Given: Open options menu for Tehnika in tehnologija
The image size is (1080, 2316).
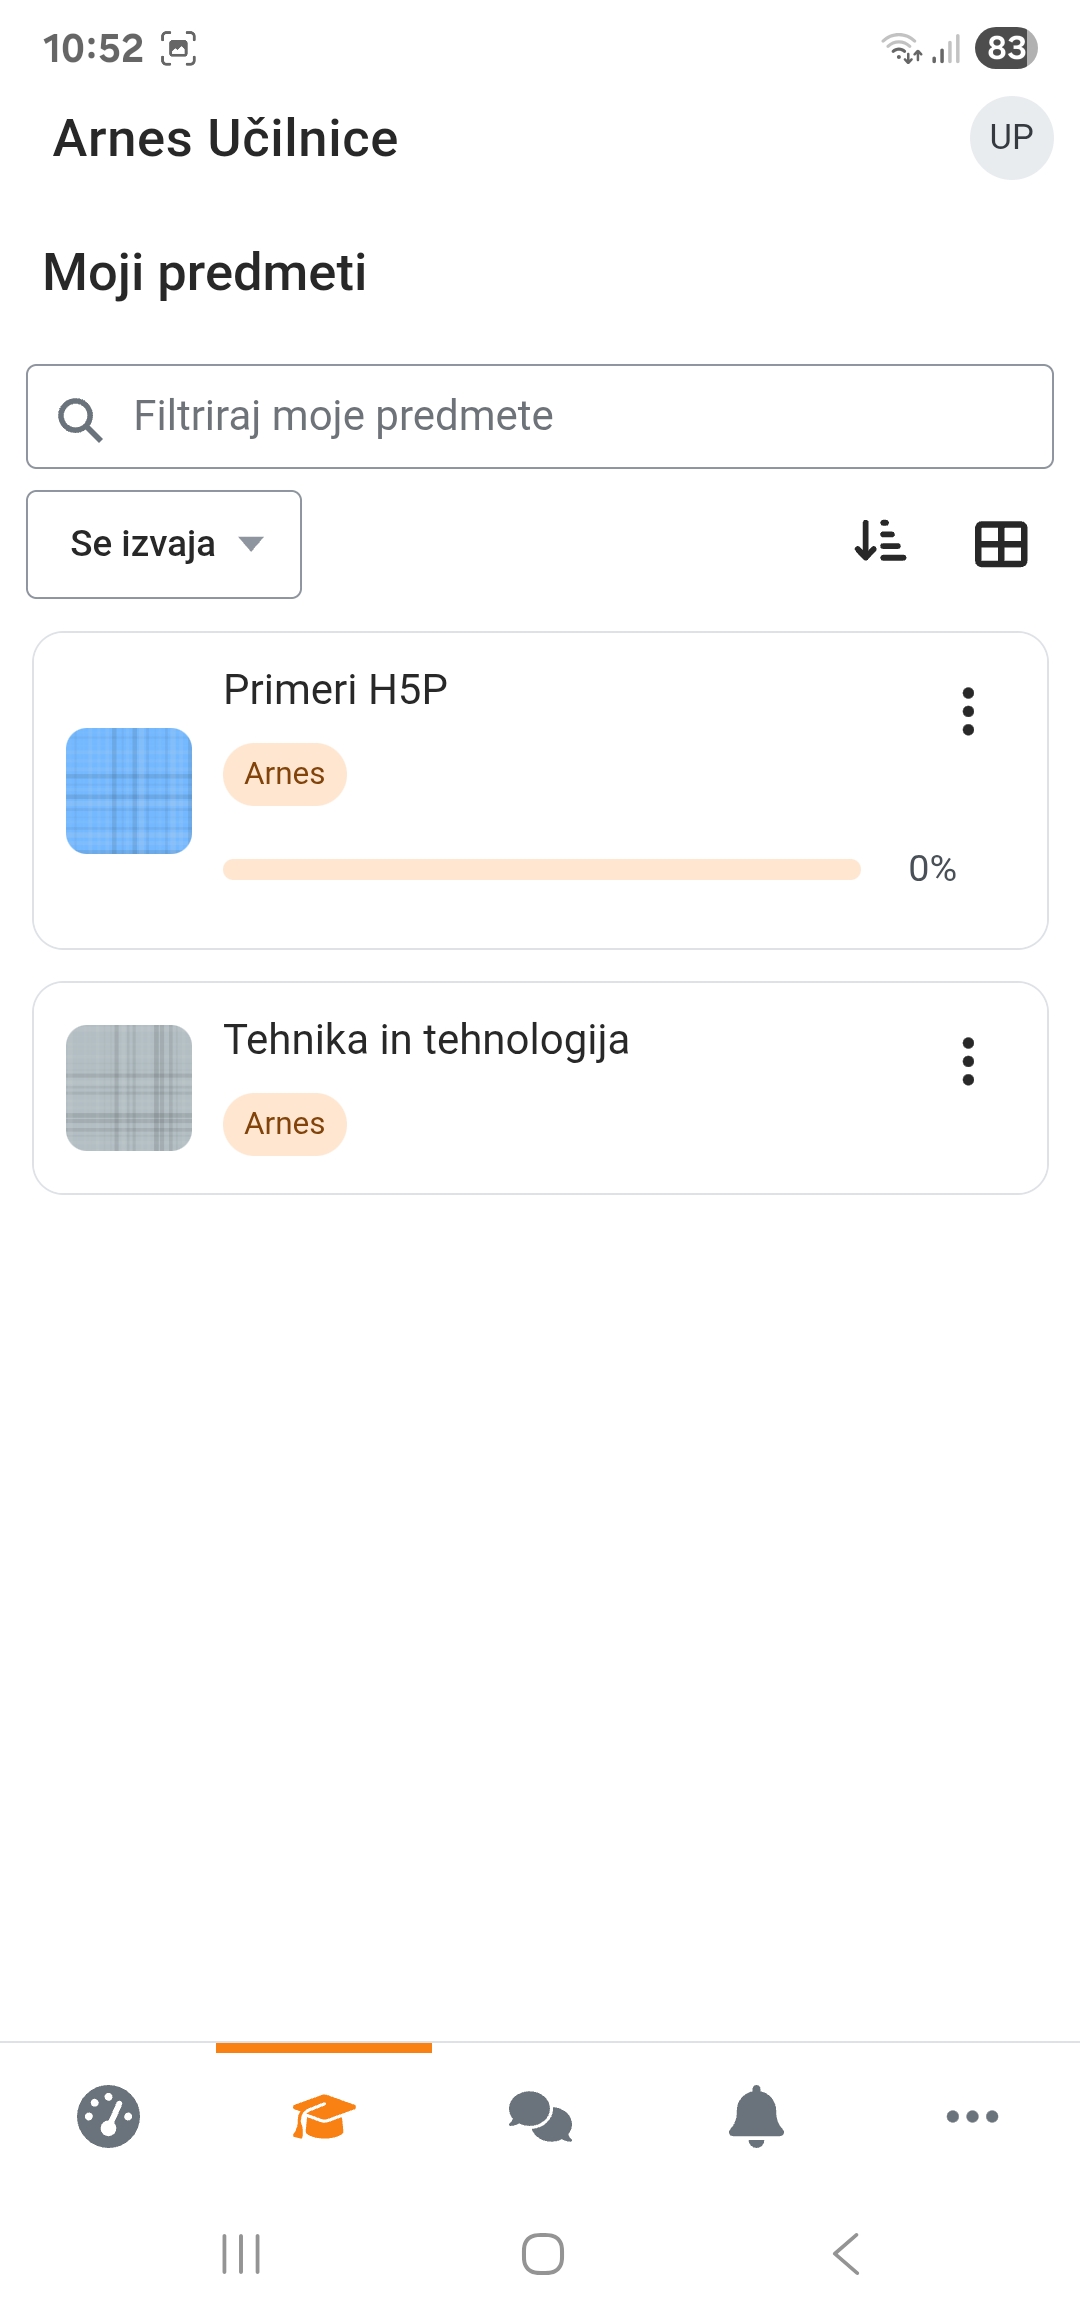Looking at the screenshot, I should [x=968, y=1061].
